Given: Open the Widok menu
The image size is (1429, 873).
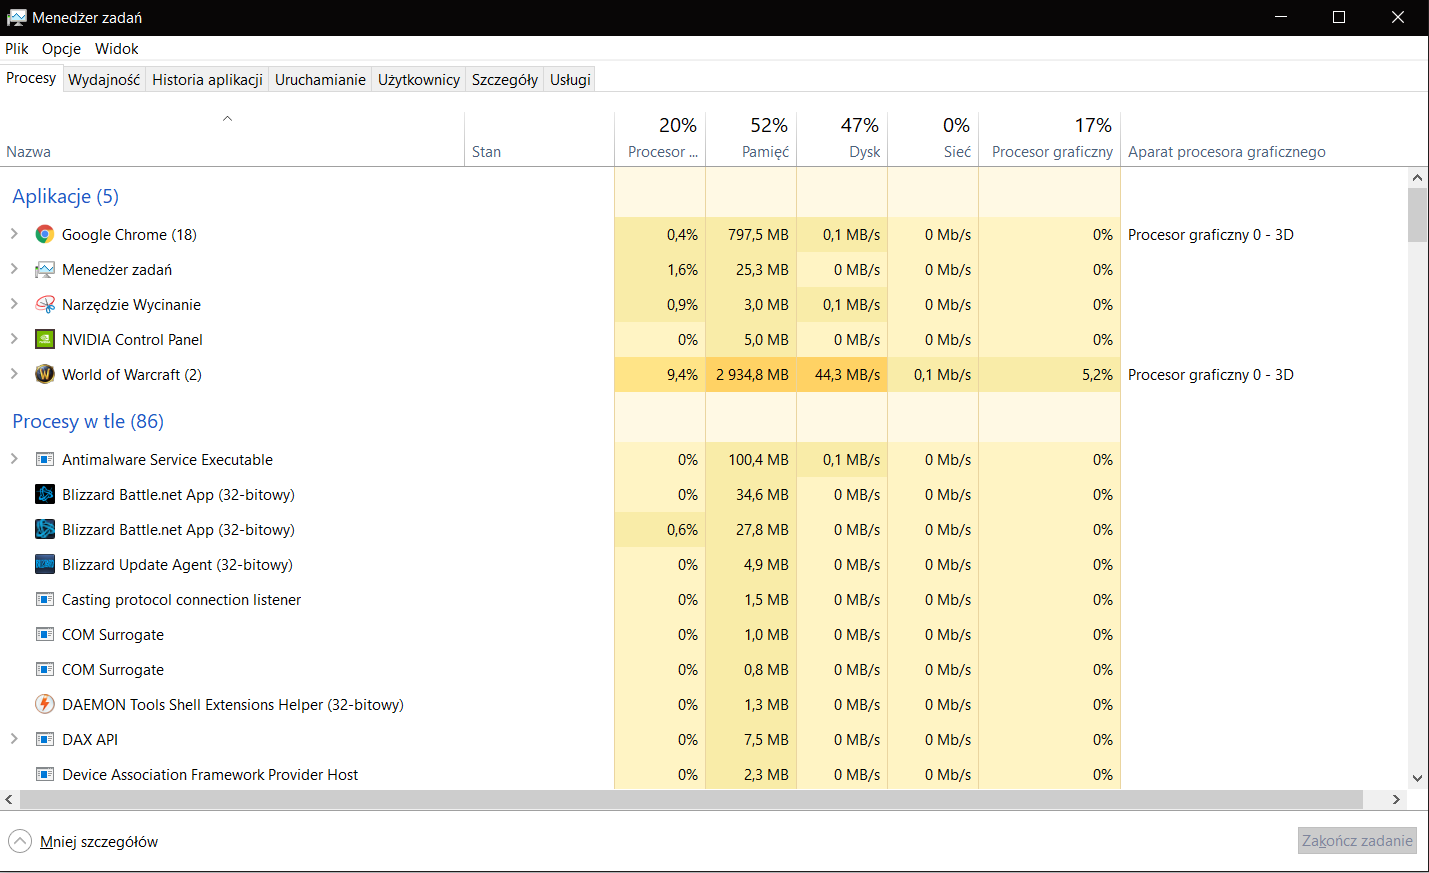Looking at the screenshot, I should (x=116, y=48).
